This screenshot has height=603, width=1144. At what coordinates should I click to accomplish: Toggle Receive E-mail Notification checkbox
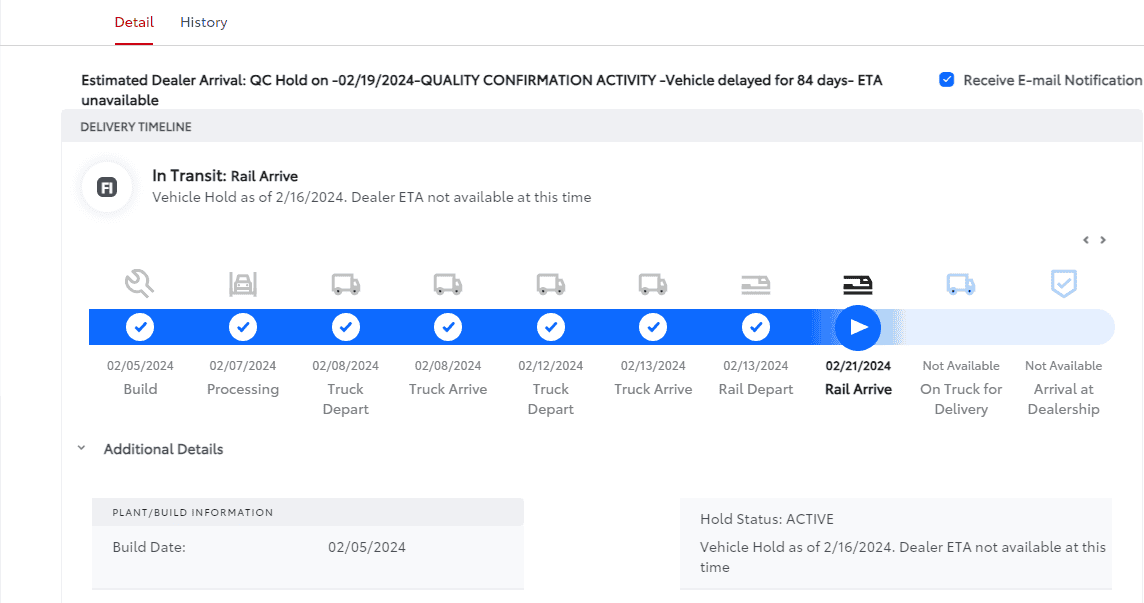click(947, 80)
